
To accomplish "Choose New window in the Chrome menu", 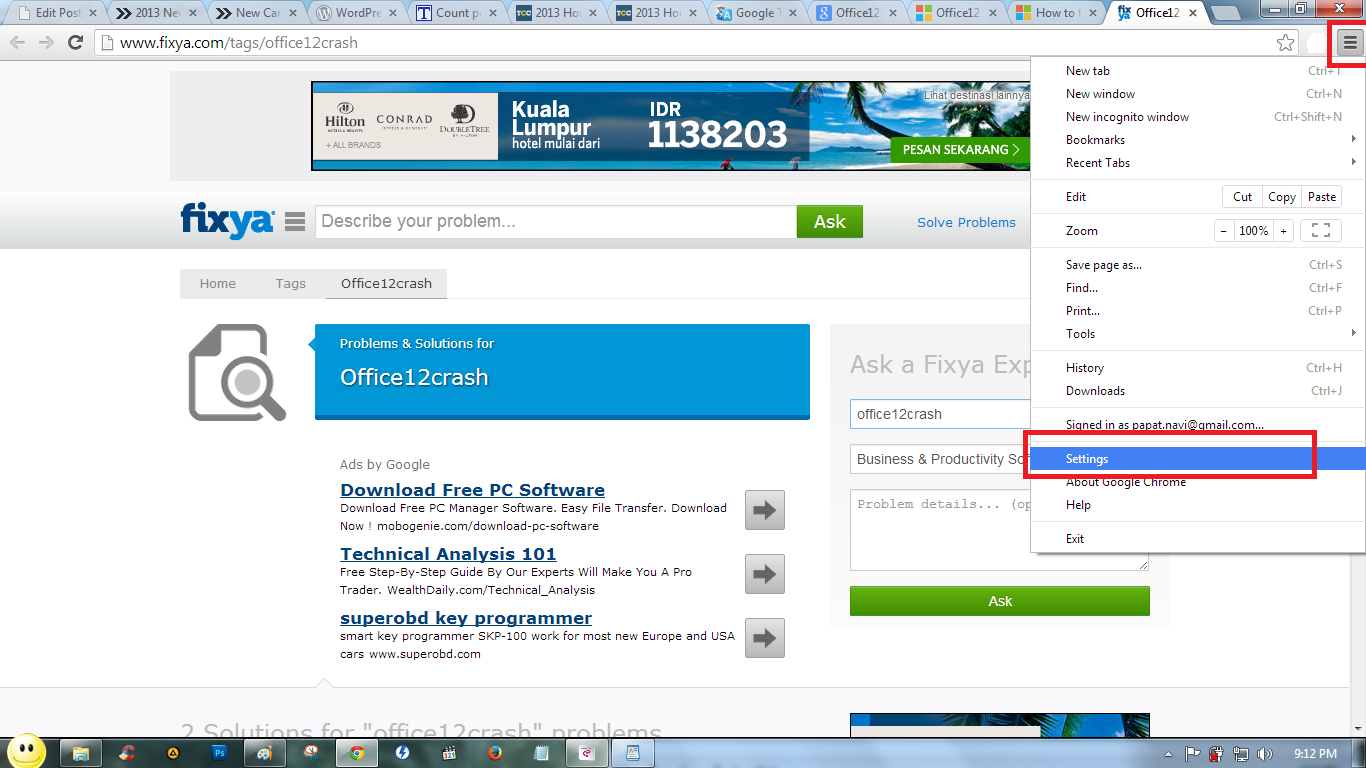I will 1198,94.
